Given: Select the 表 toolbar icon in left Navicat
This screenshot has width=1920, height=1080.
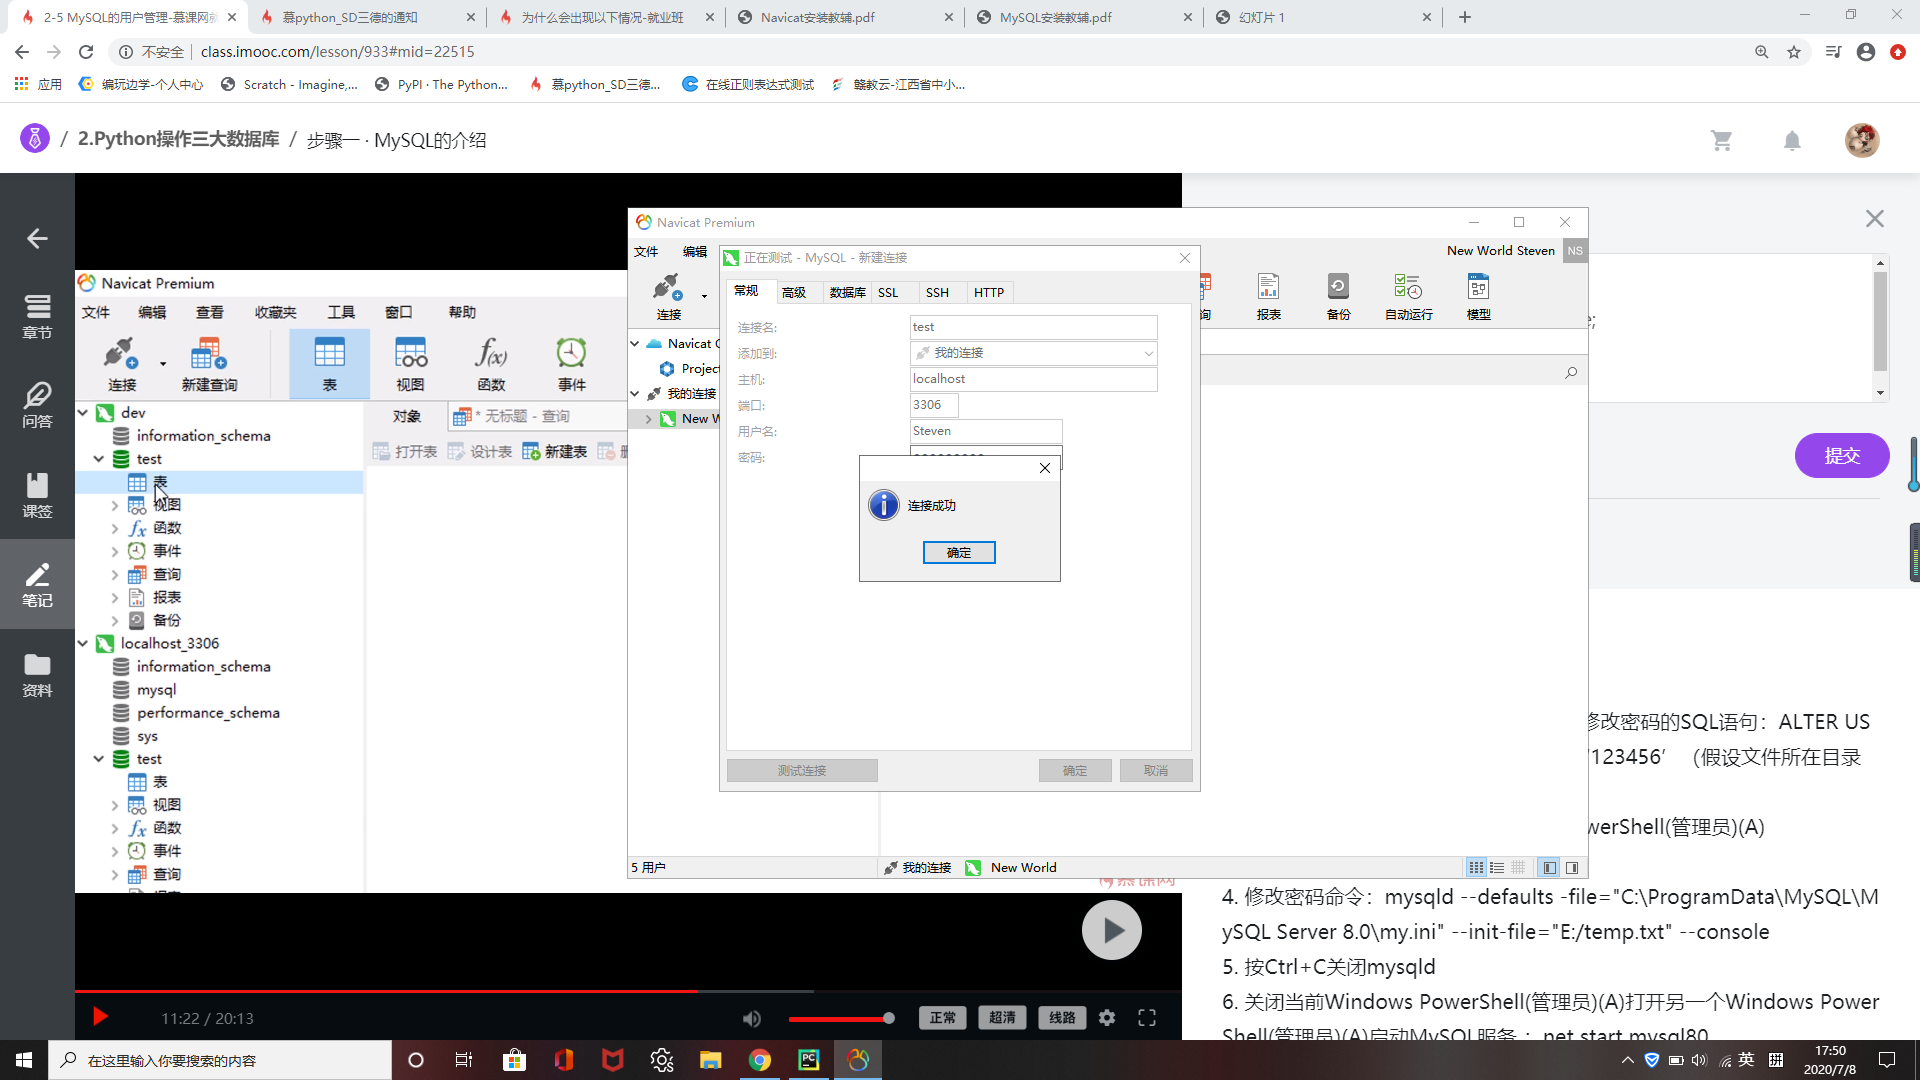Looking at the screenshot, I should pos(329,364).
